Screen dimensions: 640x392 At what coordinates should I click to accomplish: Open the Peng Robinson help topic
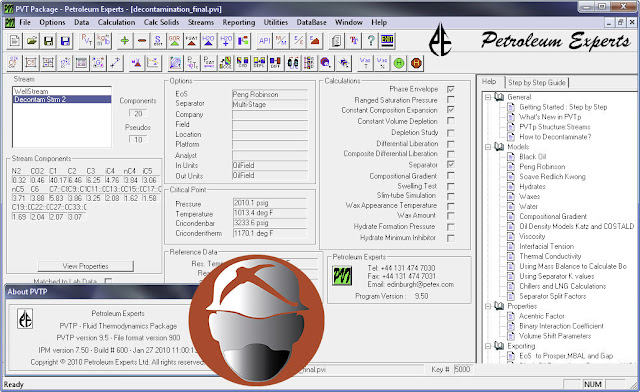pyautogui.click(x=542, y=167)
